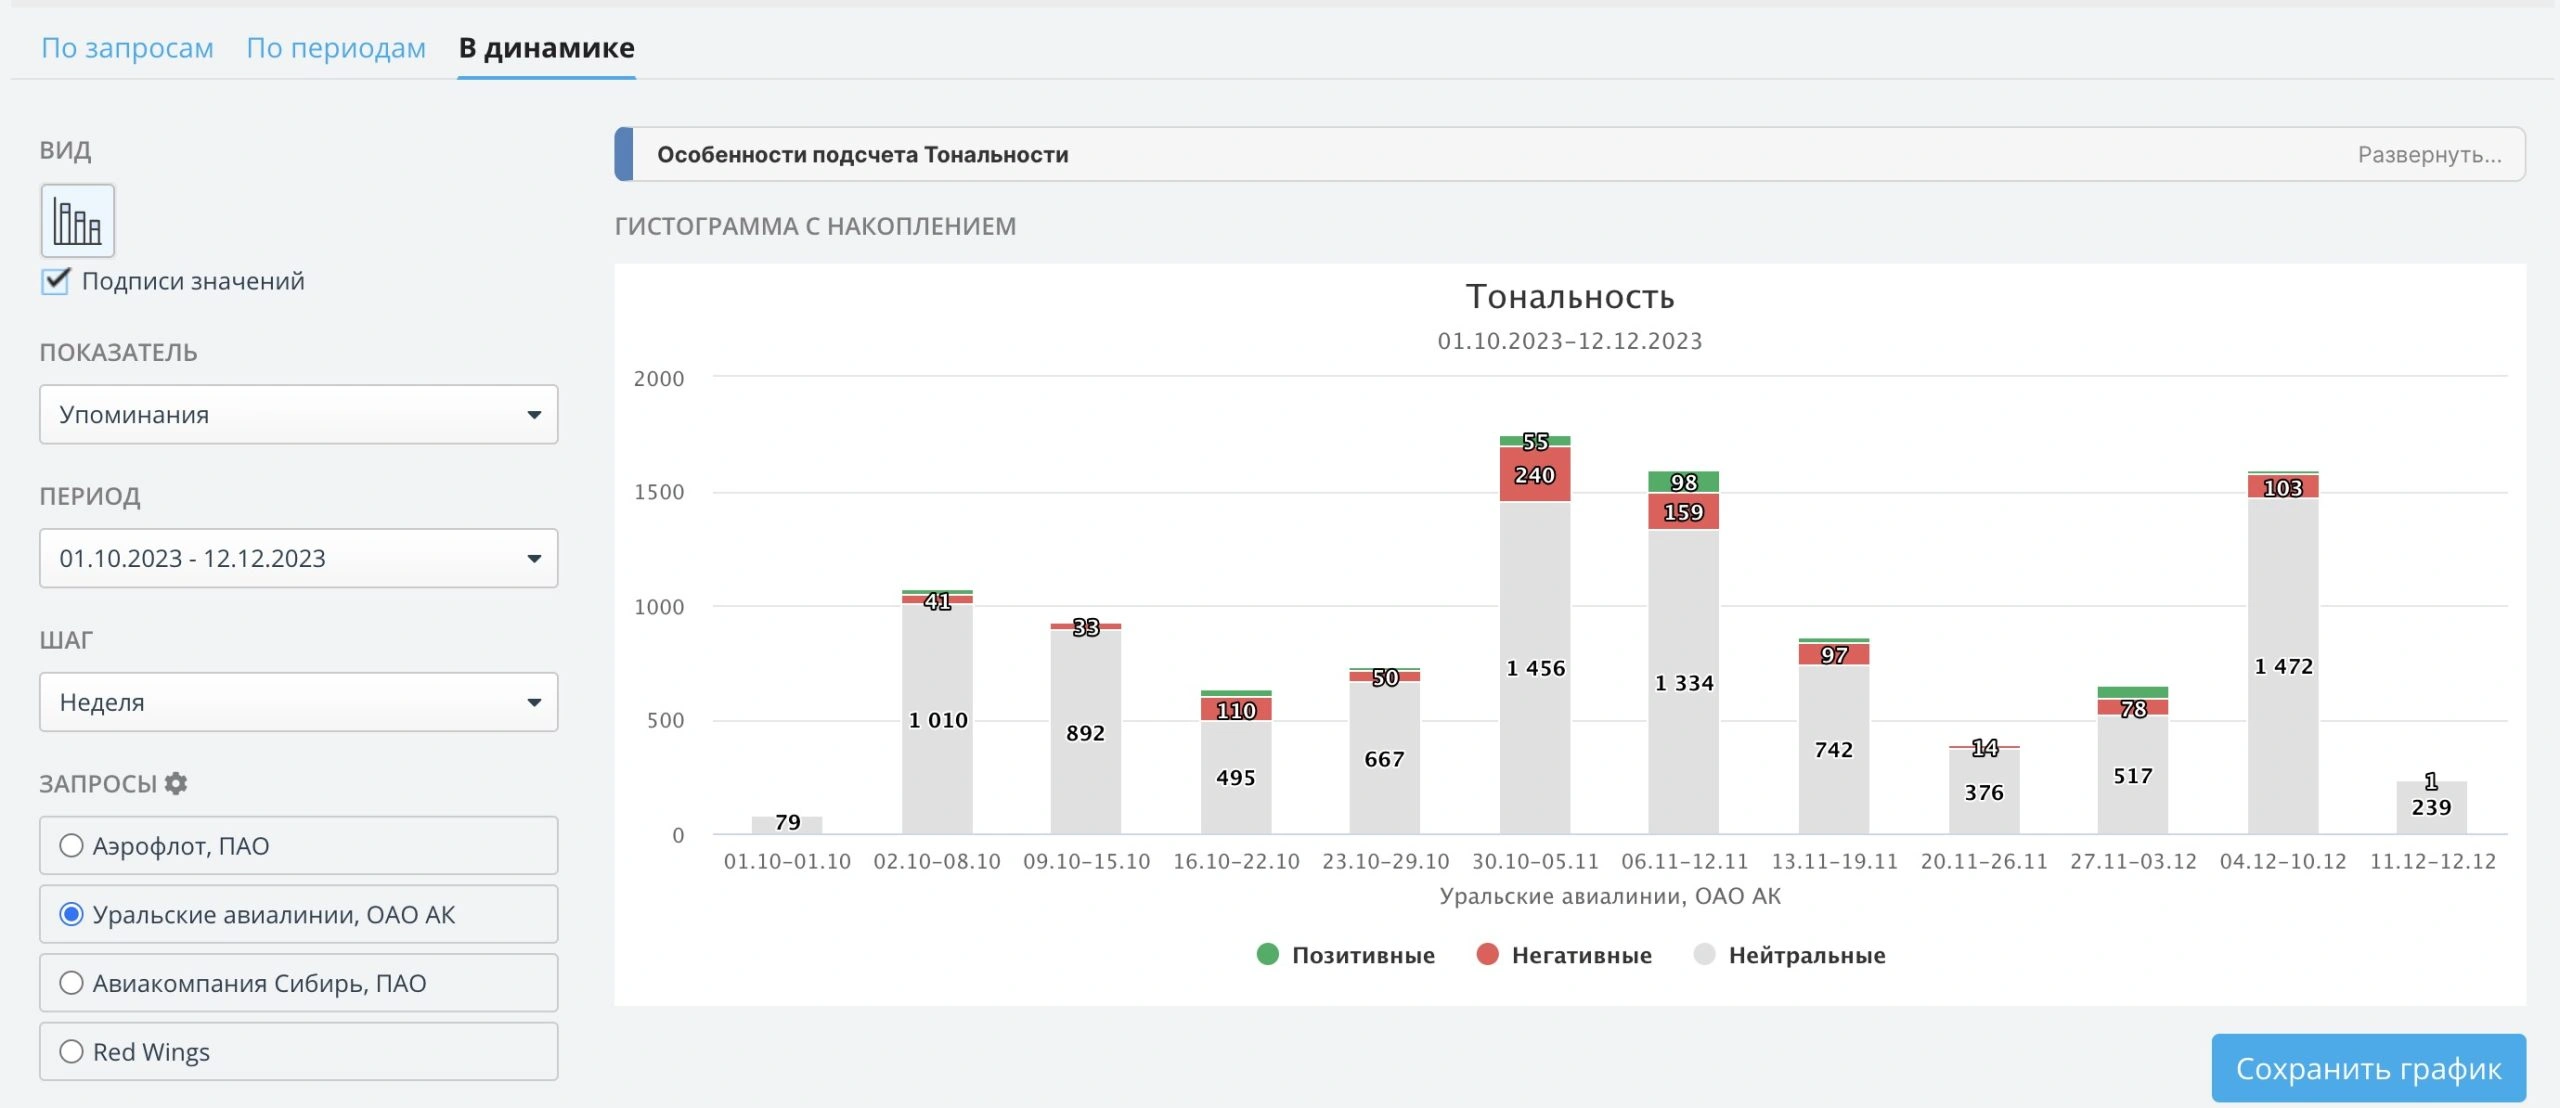Toggle Негативные series via red legend dot
The height and width of the screenshot is (1108, 2560).
click(1487, 954)
